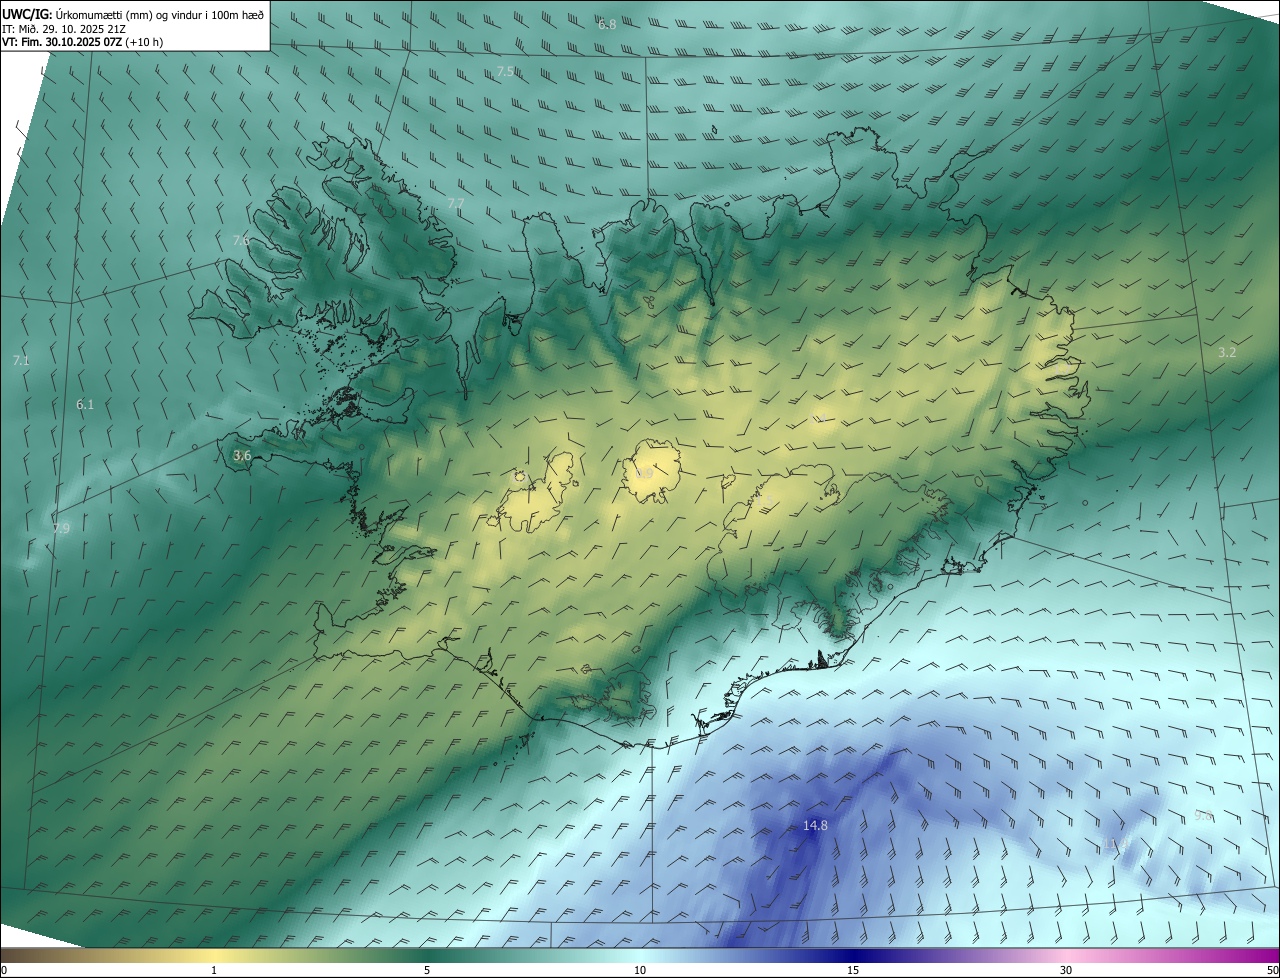Image resolution: width=1280 pixels, height=978 pixels.
Task: Click the 10 tick label on the colour scale
Action: point(640,970)
